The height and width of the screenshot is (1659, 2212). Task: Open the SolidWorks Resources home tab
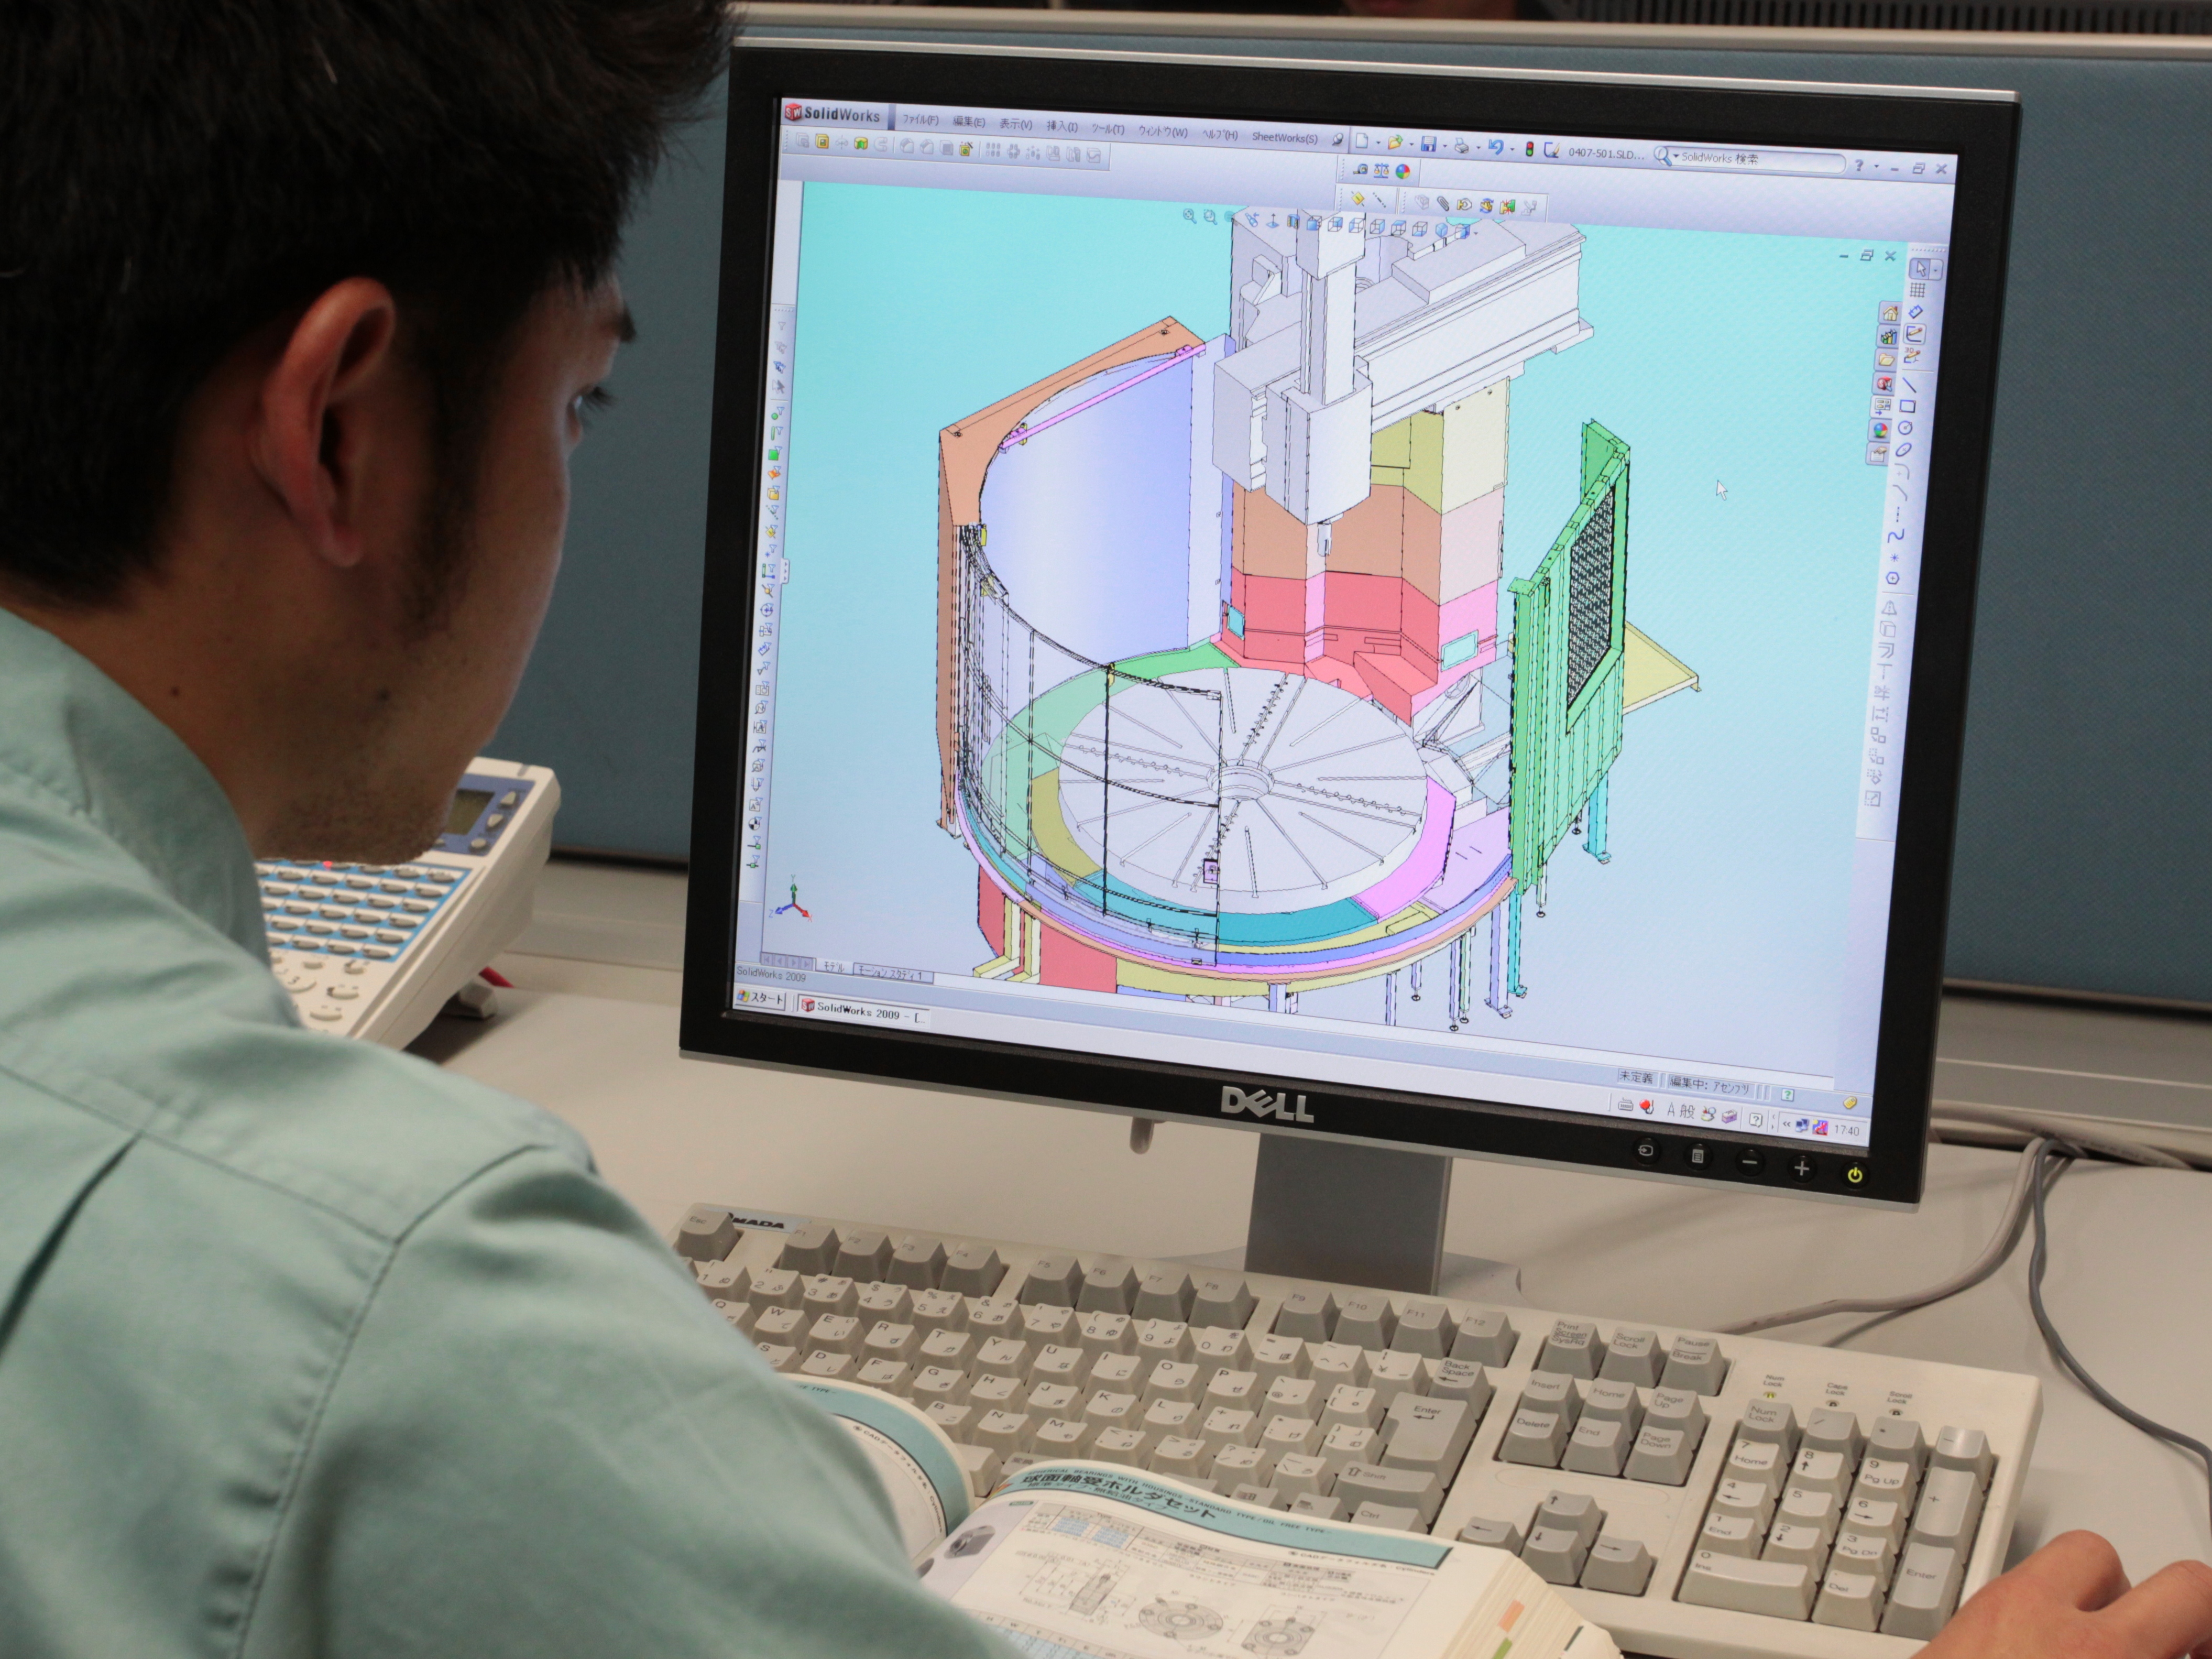(x=1891, y=313)
